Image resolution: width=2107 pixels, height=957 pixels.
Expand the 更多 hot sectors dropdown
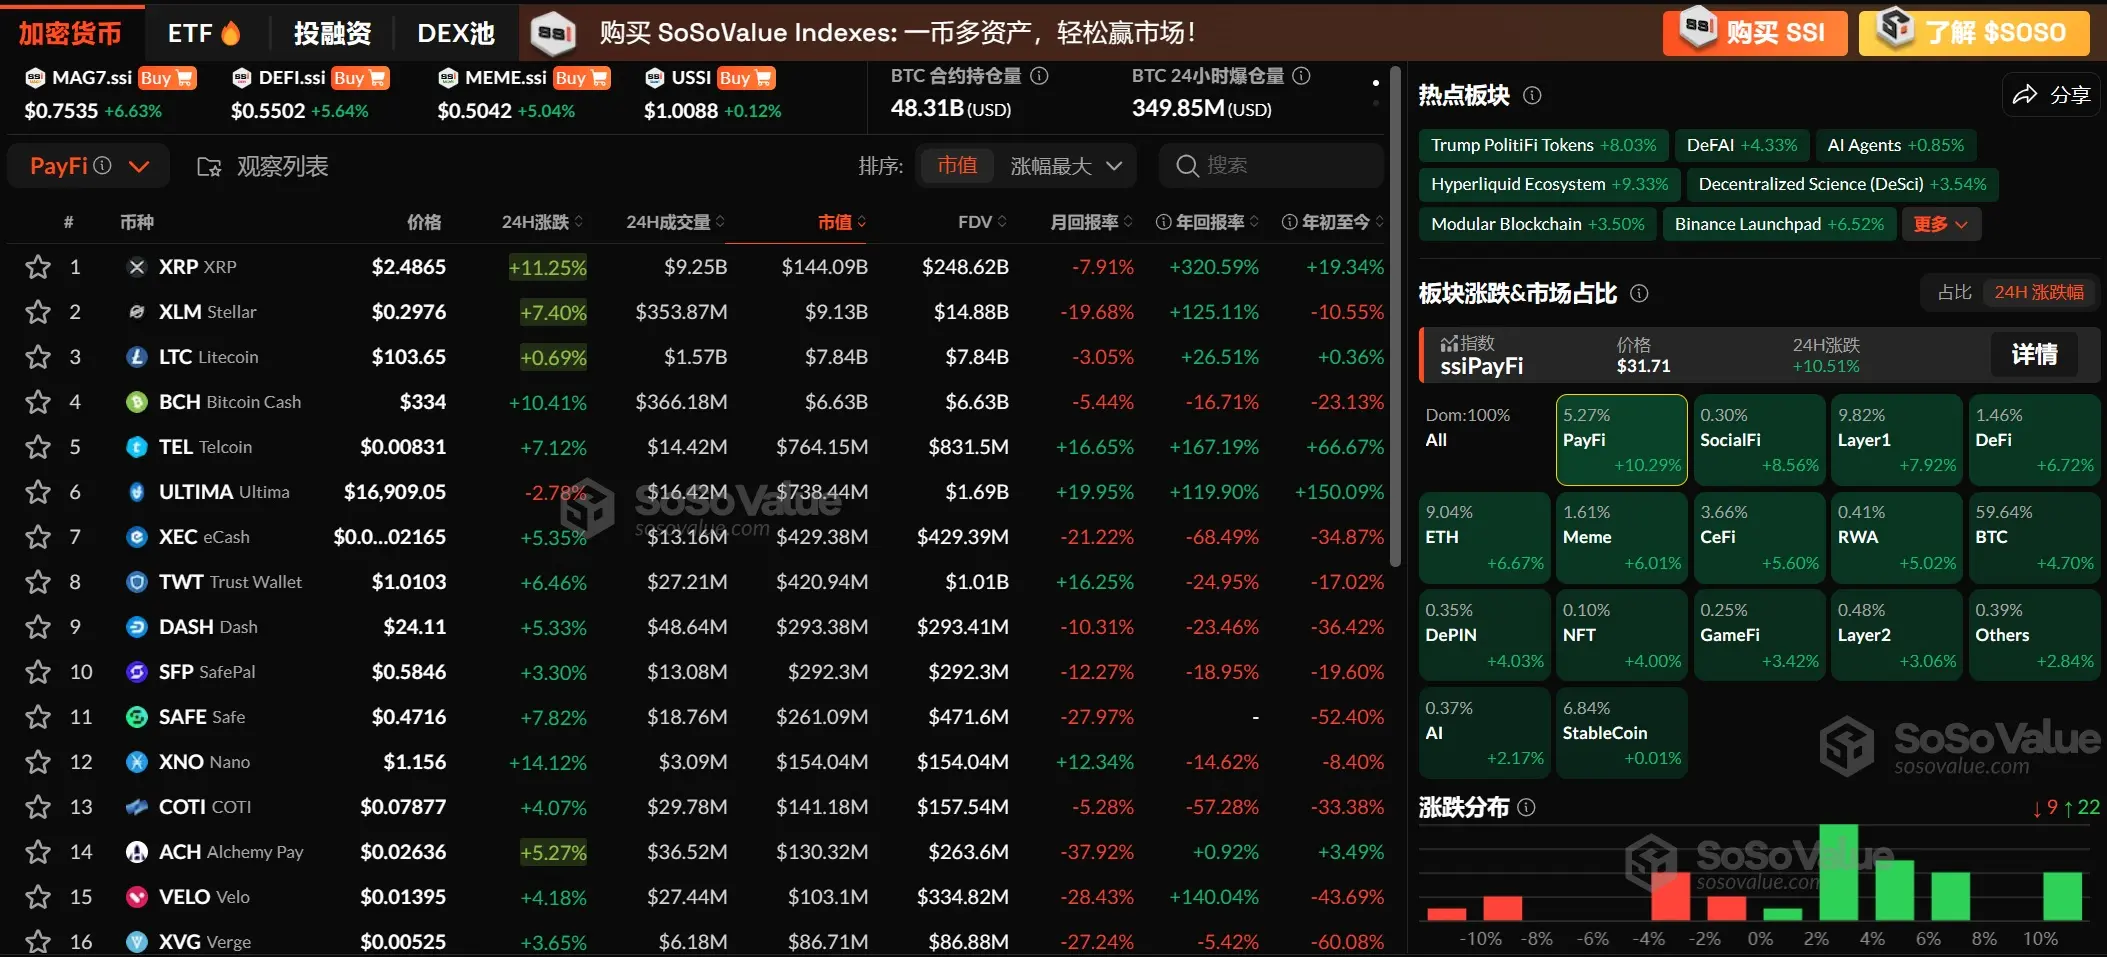[x=1938, y=224]
